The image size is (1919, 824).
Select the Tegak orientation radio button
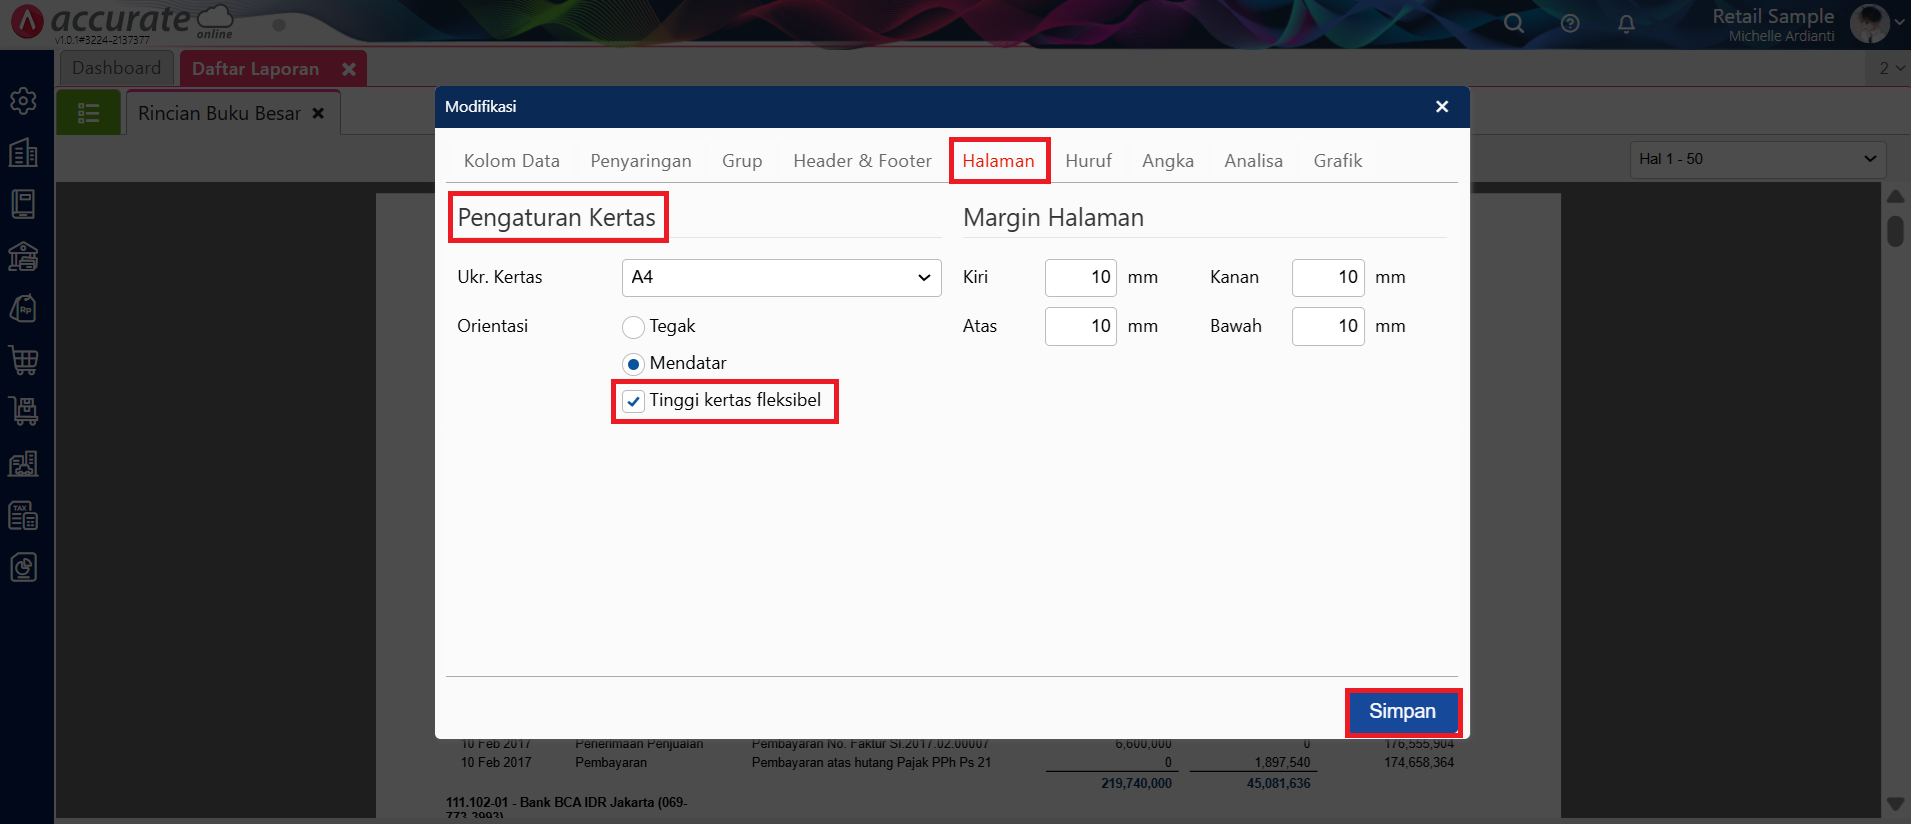[x=633, y=327]
